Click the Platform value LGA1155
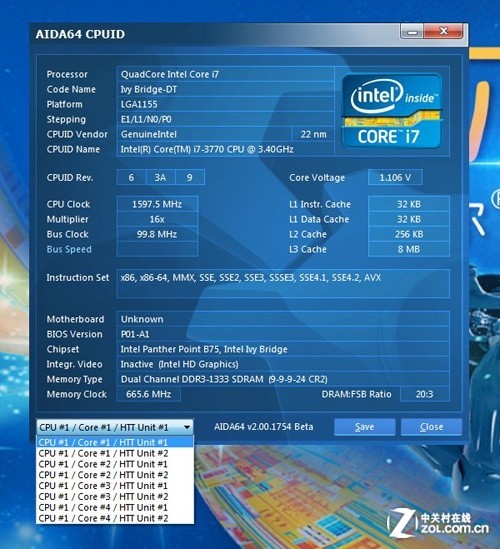Screen dimensions: 500x549 click(x=226, y=104)
